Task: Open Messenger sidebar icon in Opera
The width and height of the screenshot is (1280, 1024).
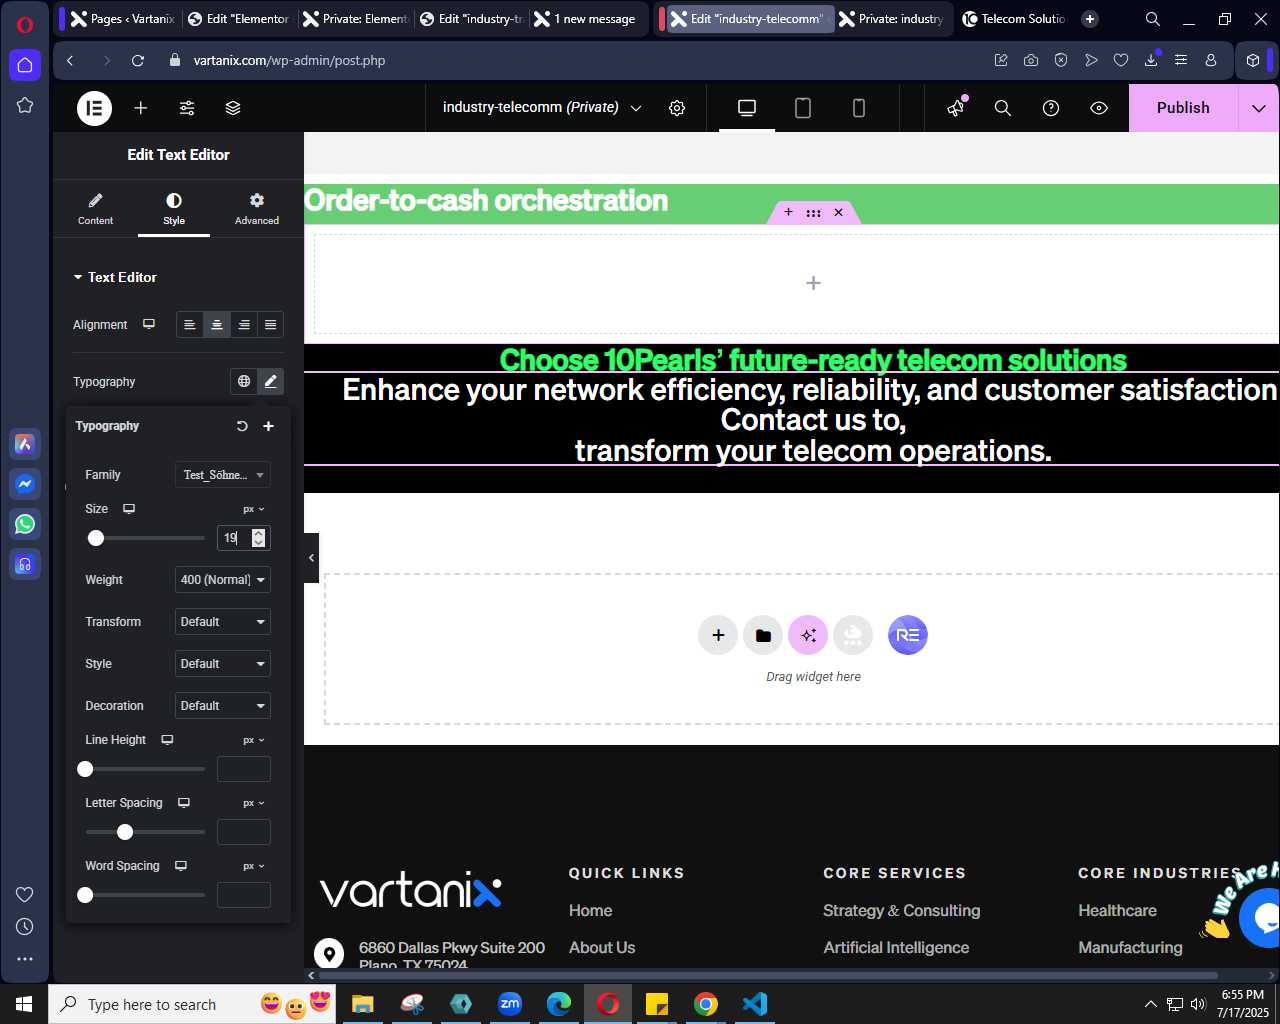Action: coord(25,484)
